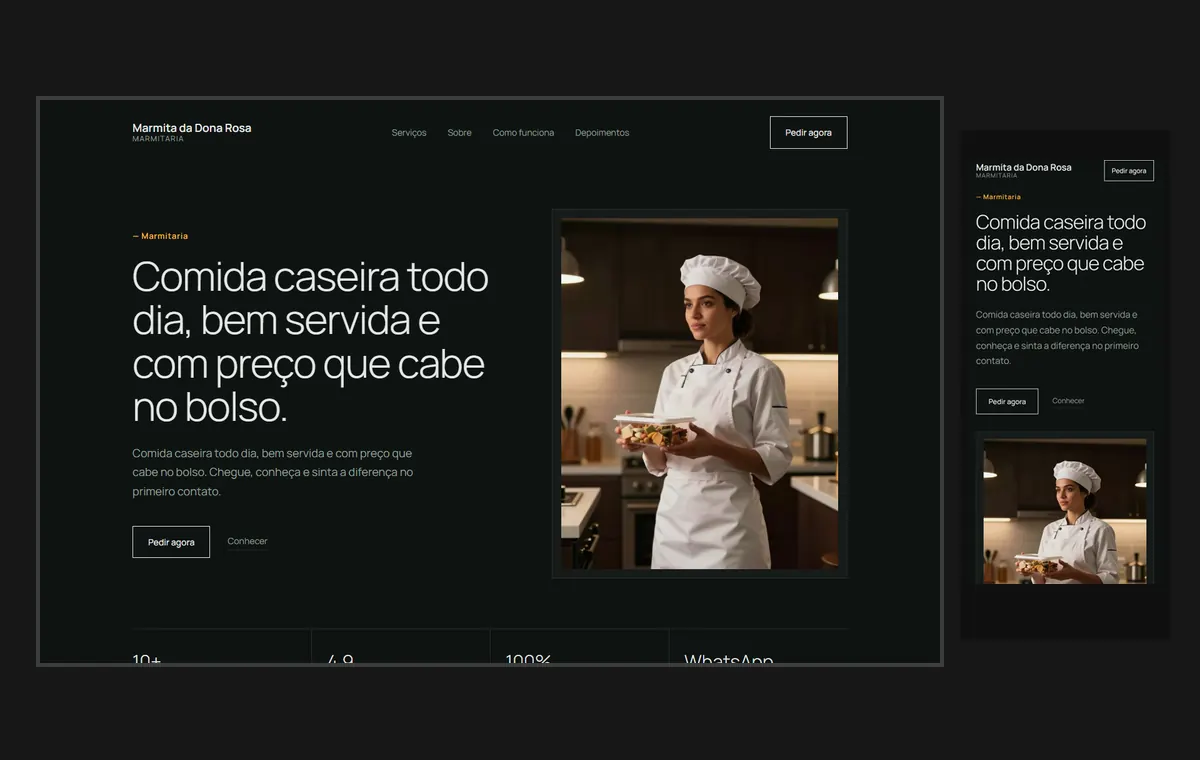Image resolution: width=1200 pixels, height=760 pixels.
Task: Select the desktop hero description paragraph
Action: [x=273, y=473]
